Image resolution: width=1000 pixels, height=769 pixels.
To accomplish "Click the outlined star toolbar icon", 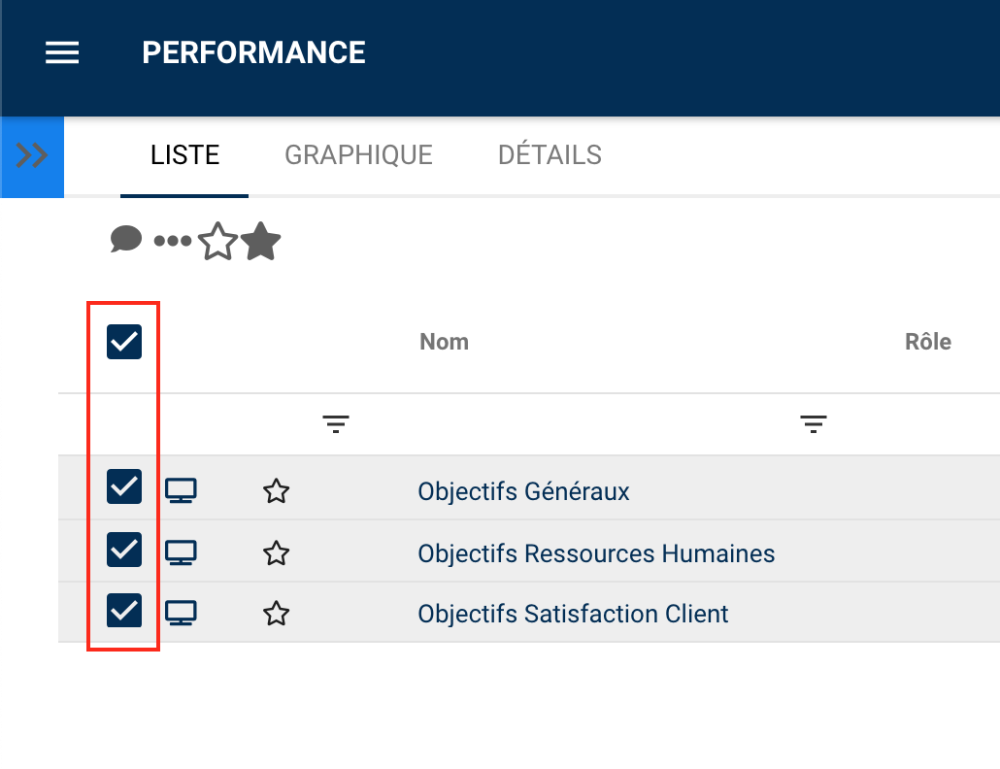I will click(x=218, y=242).
